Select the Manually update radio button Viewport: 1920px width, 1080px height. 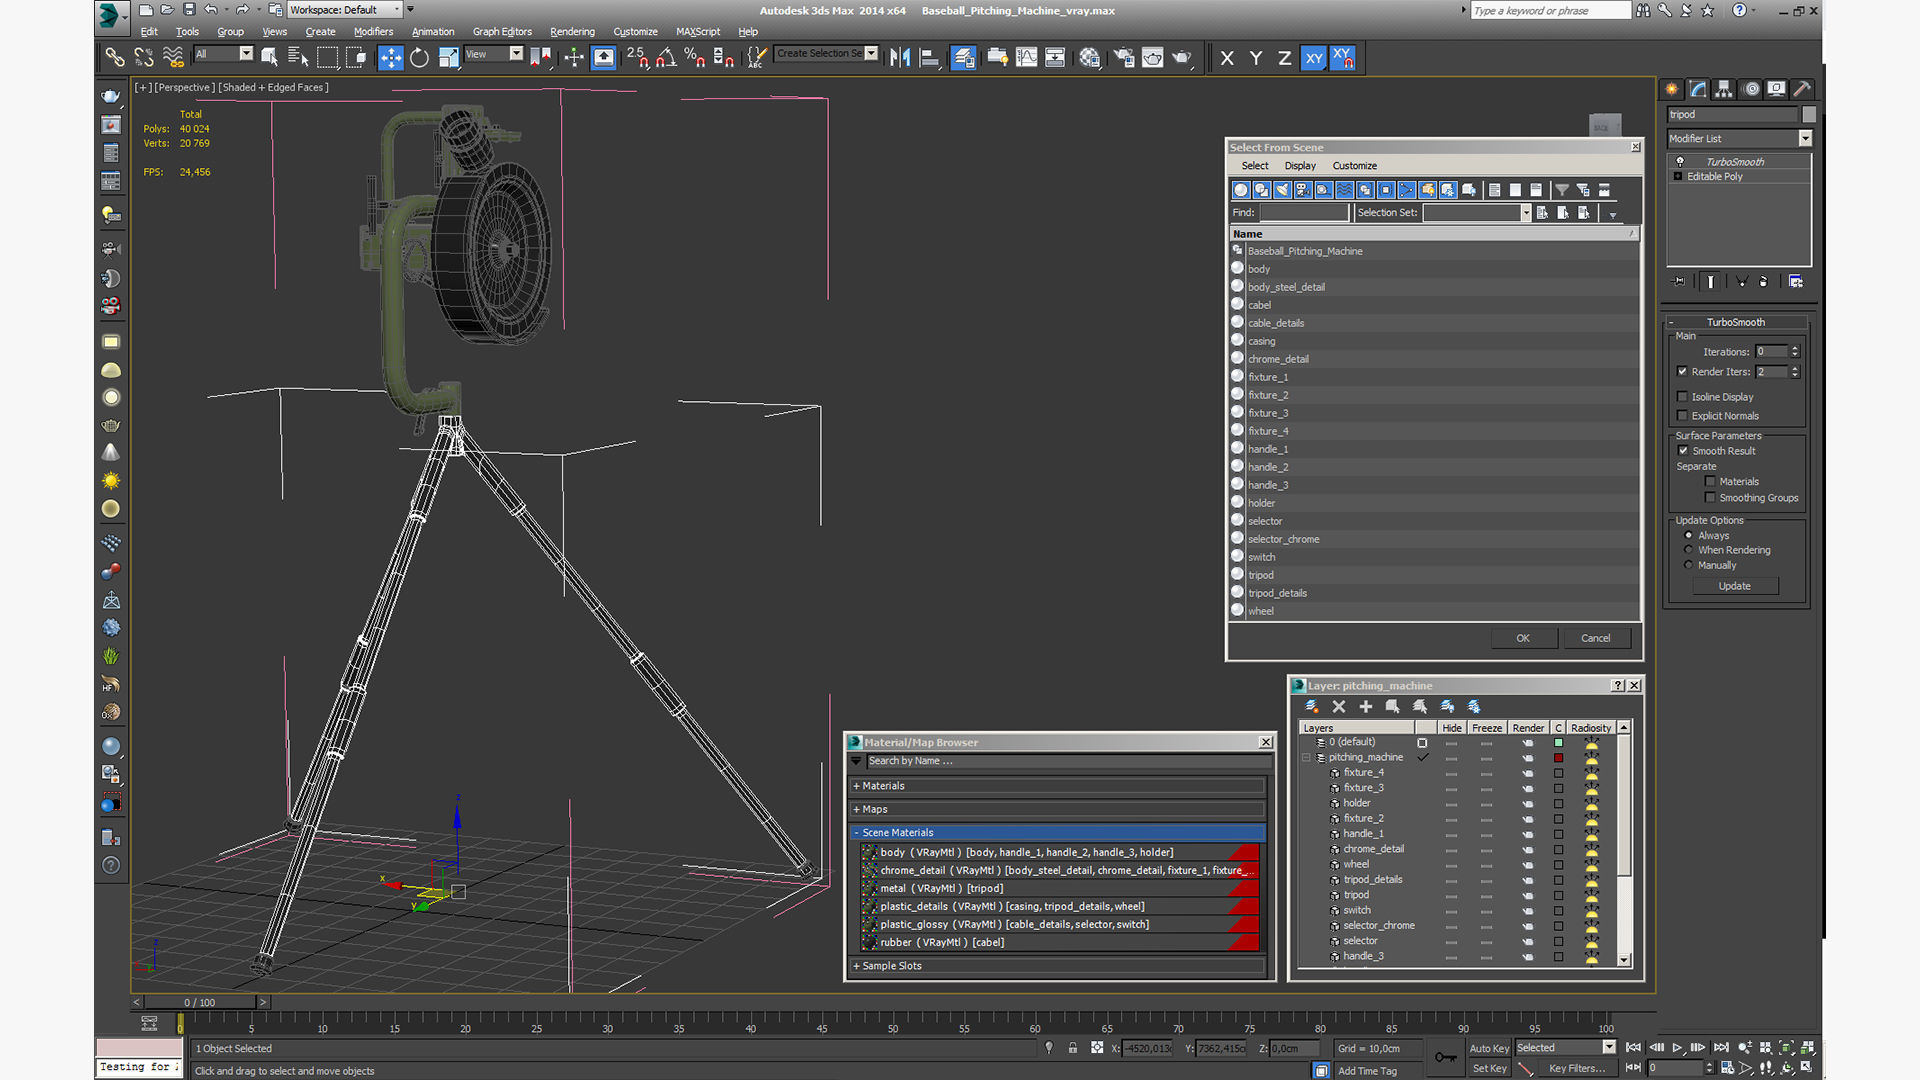[1689, 565]
